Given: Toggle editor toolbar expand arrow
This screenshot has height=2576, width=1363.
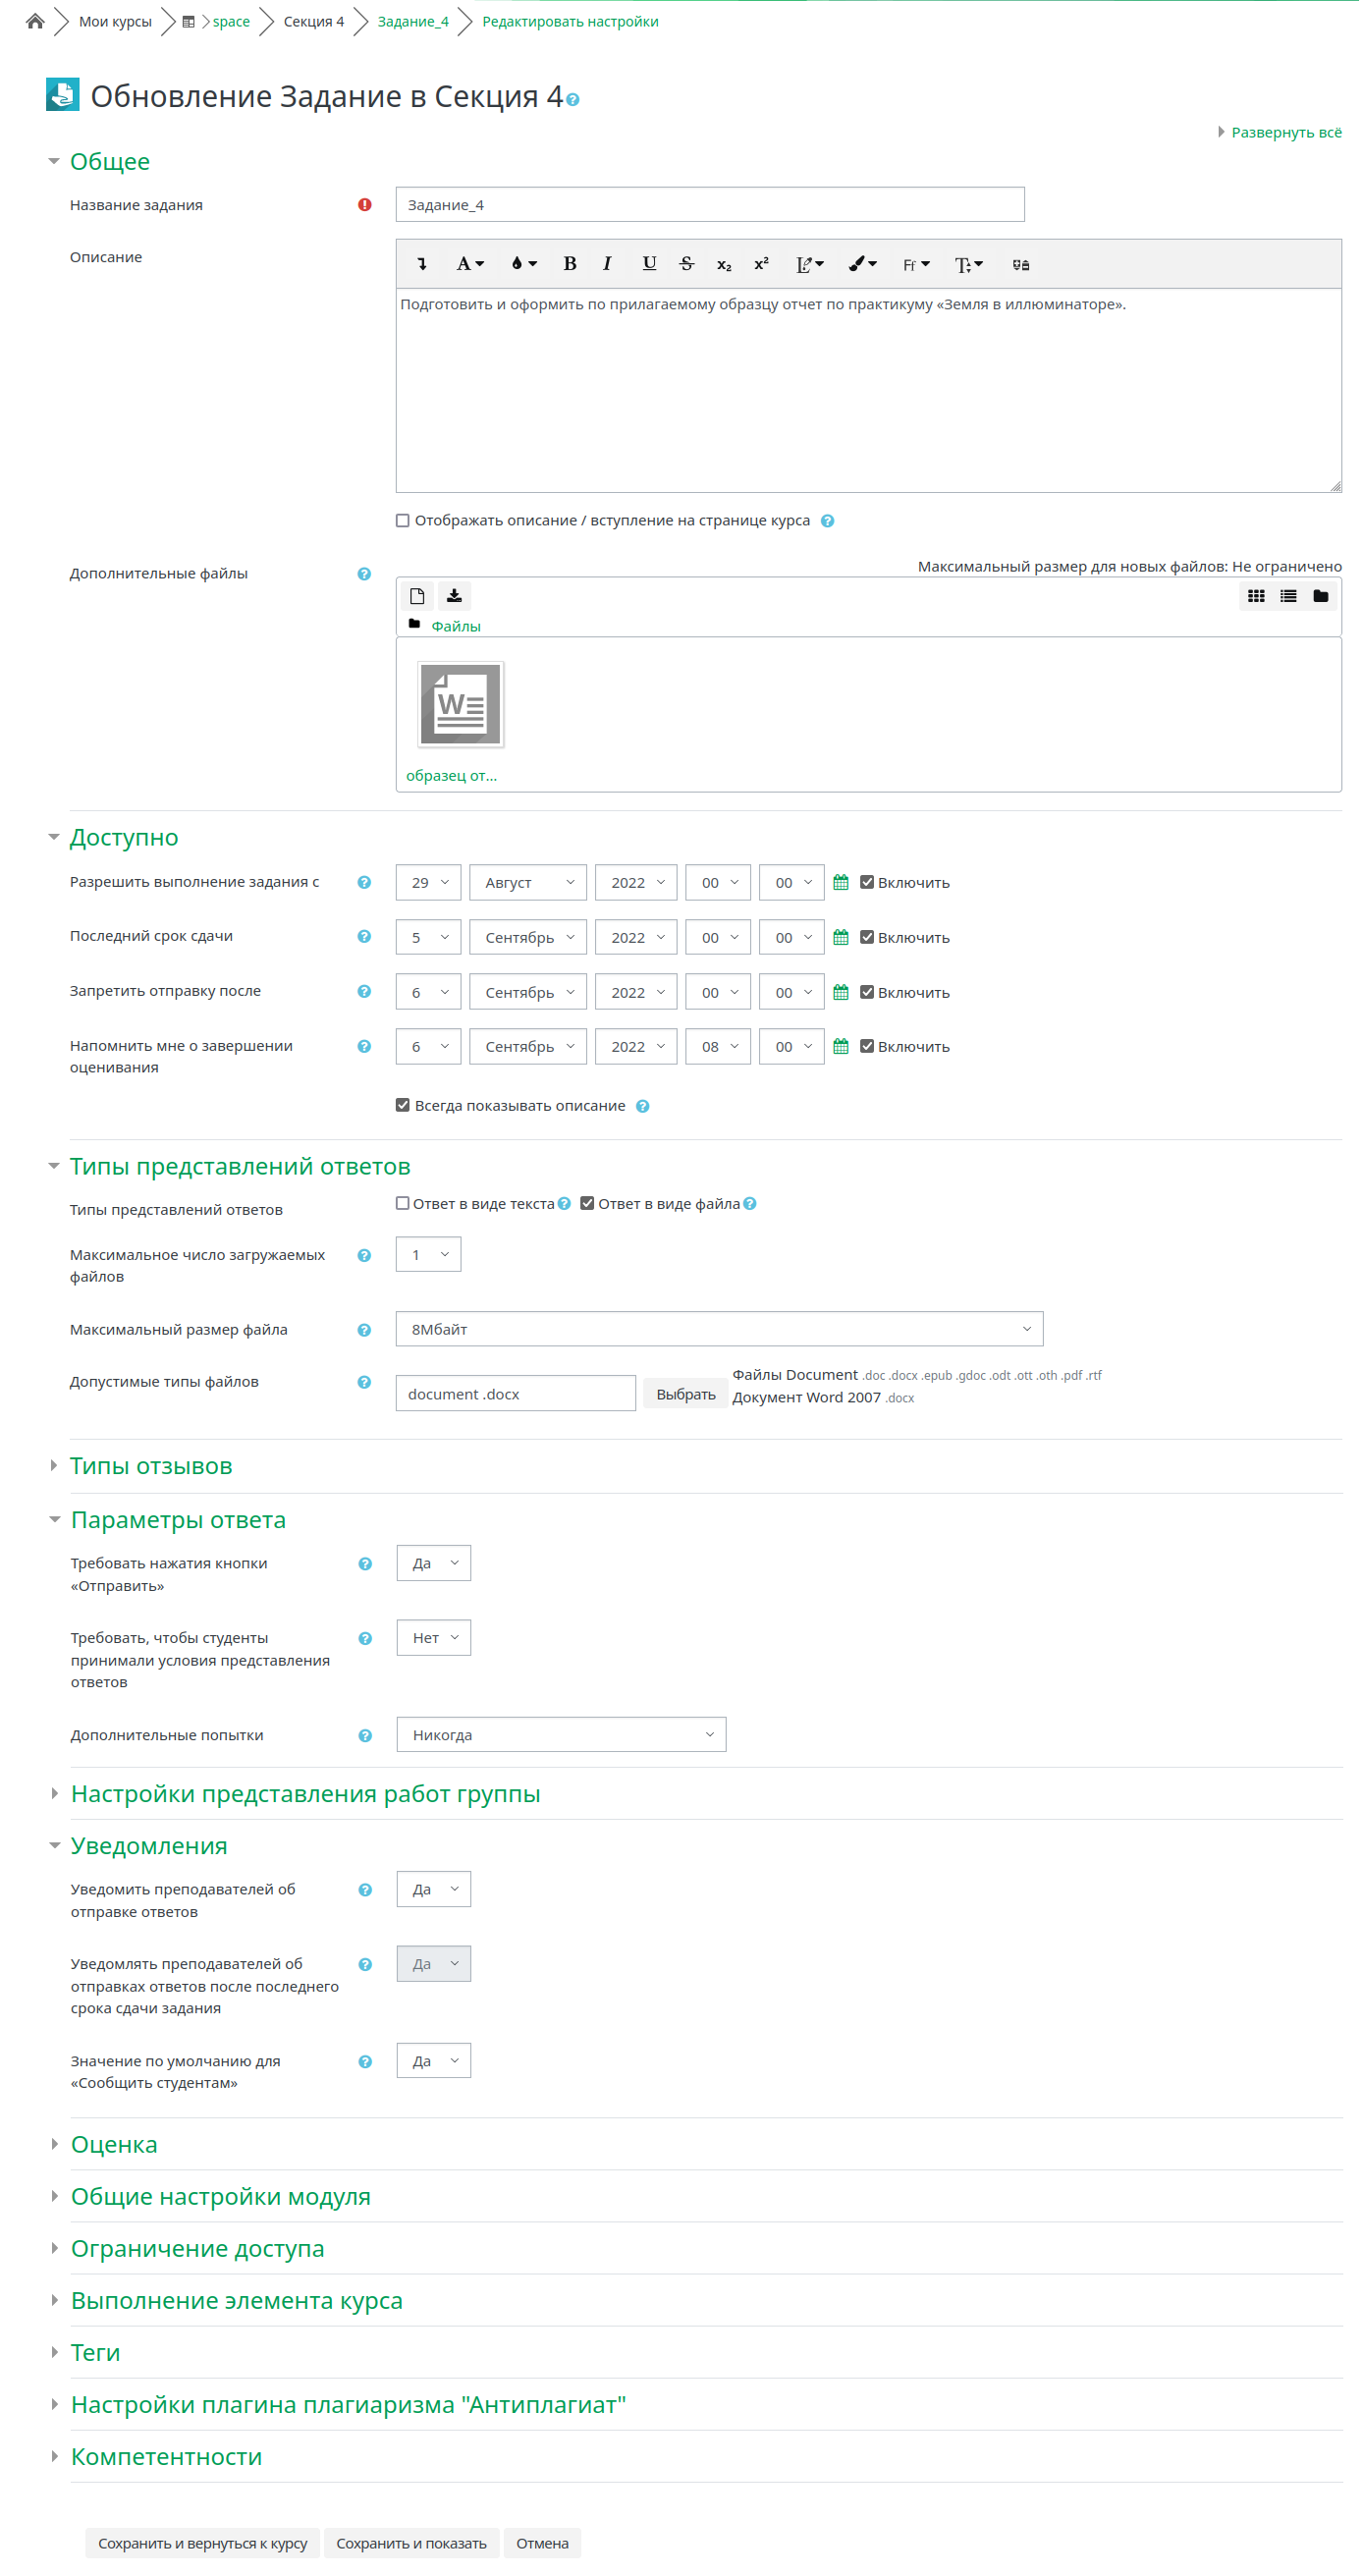Looking at the screenshot, I should [x=422, y=264].
